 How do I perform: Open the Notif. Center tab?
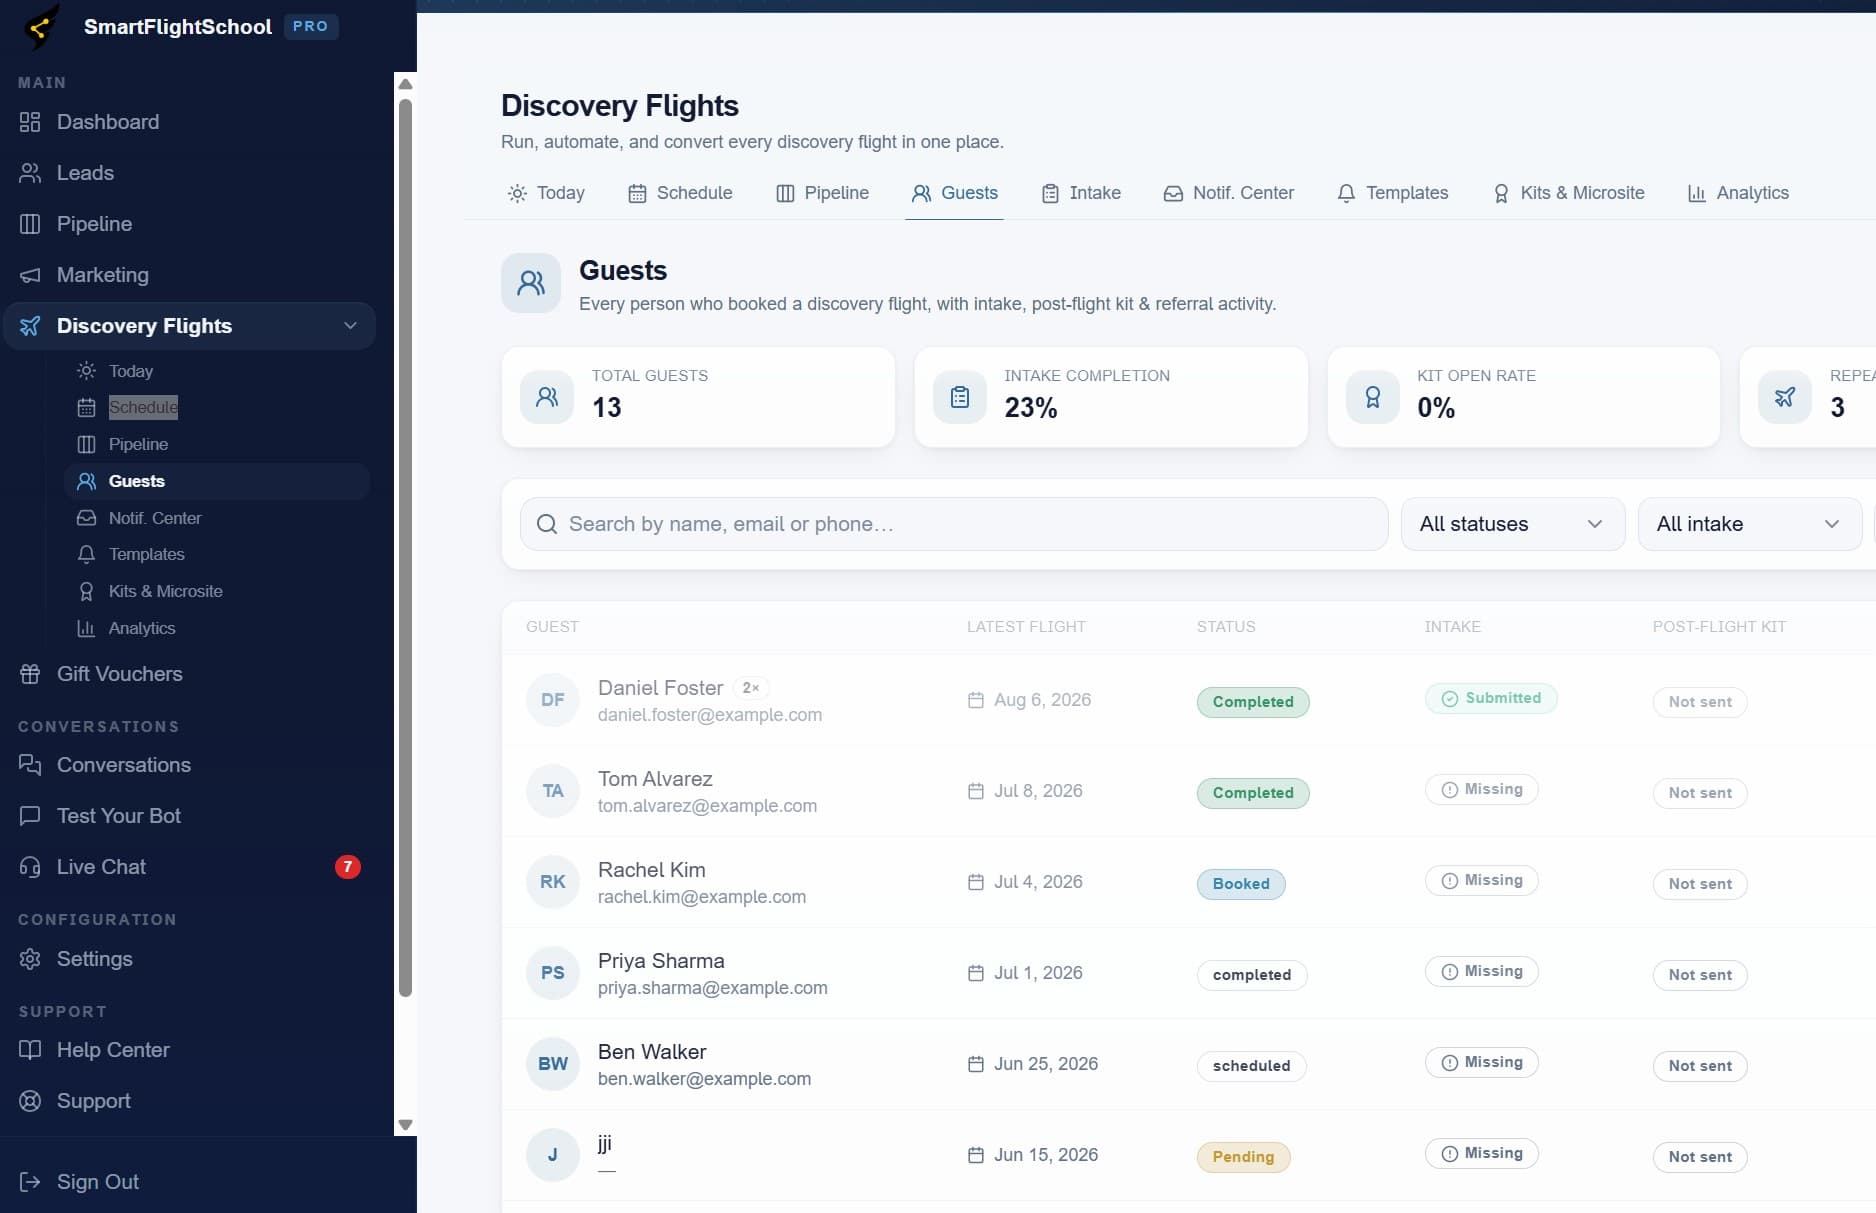[x=1229, y=193]
